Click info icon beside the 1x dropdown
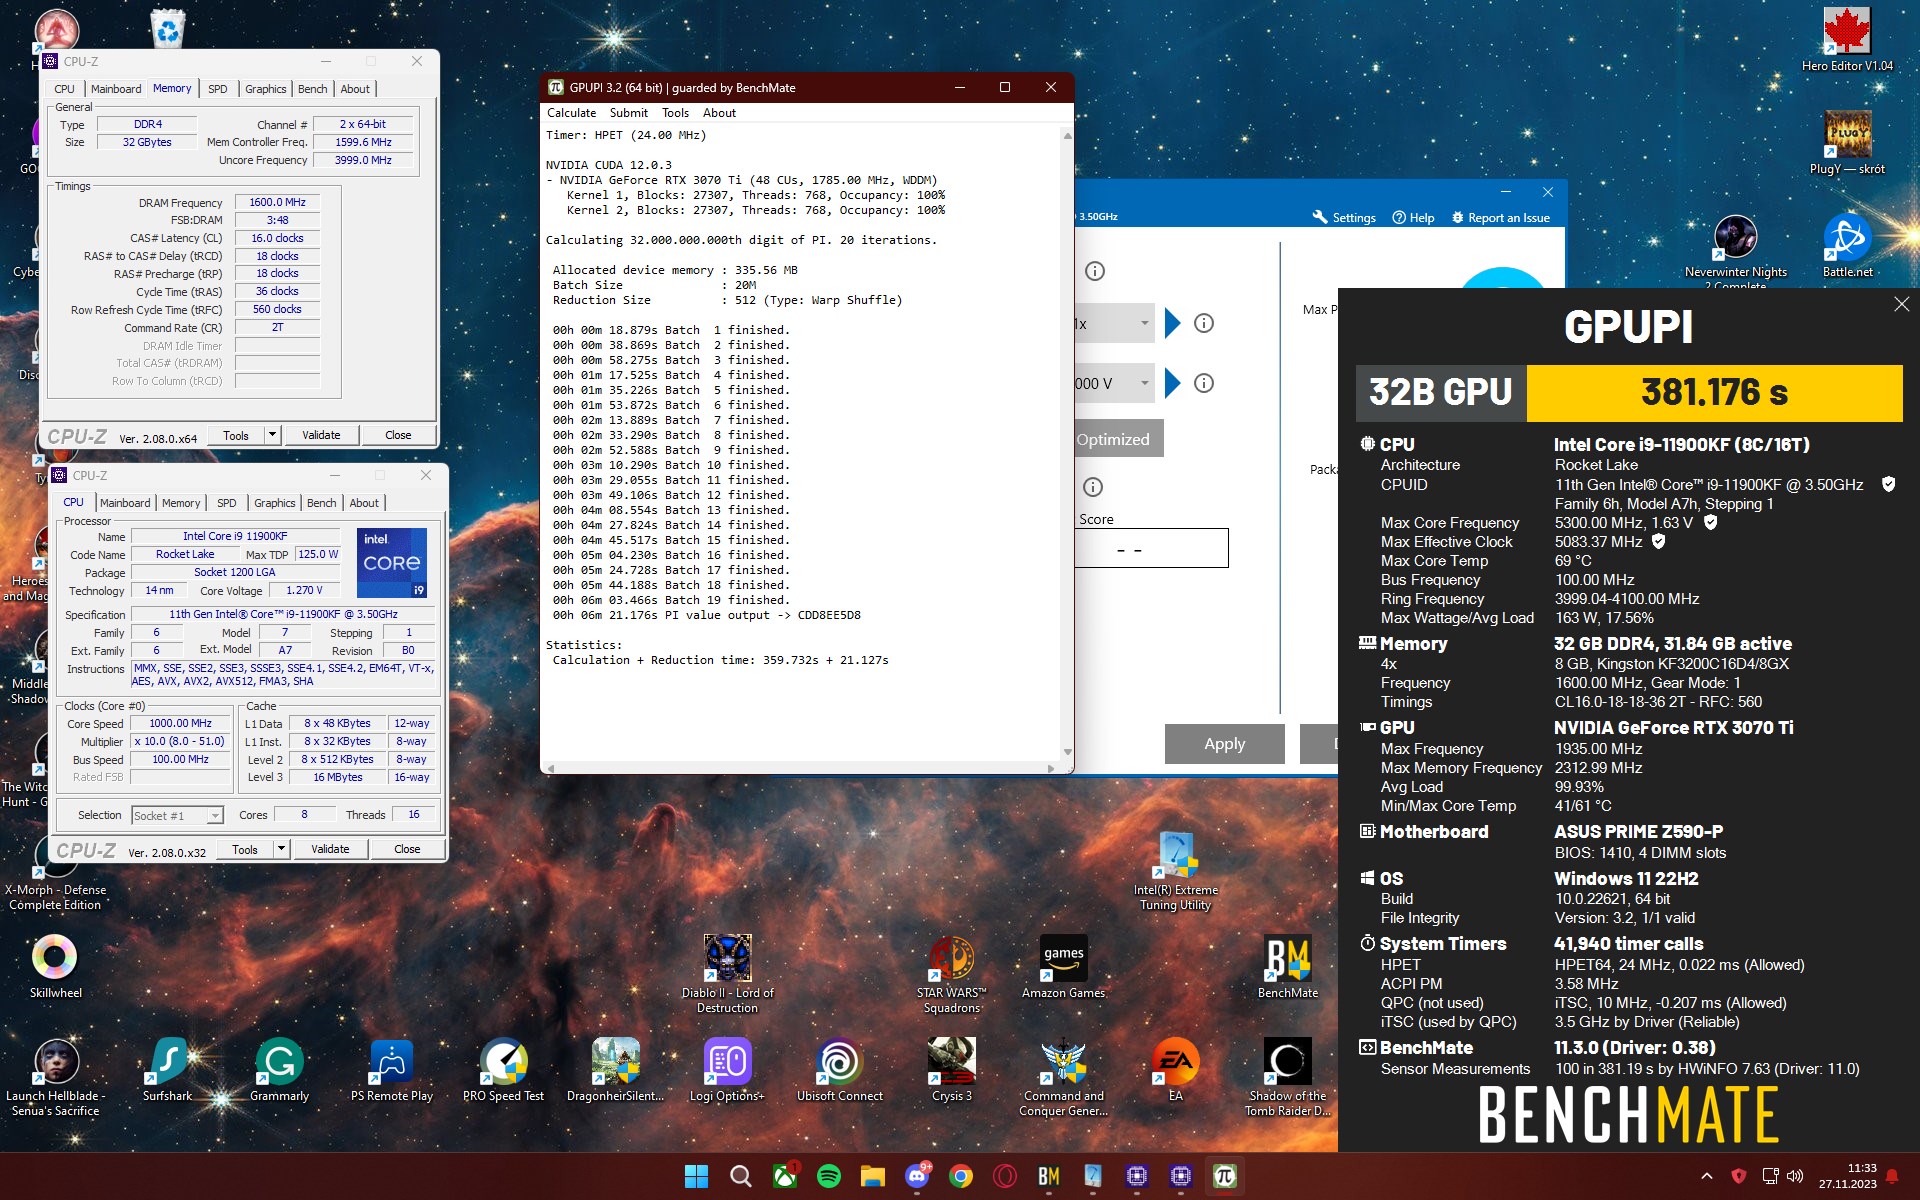The height and width of the screenshot is (1200, 1920). 1204,323
